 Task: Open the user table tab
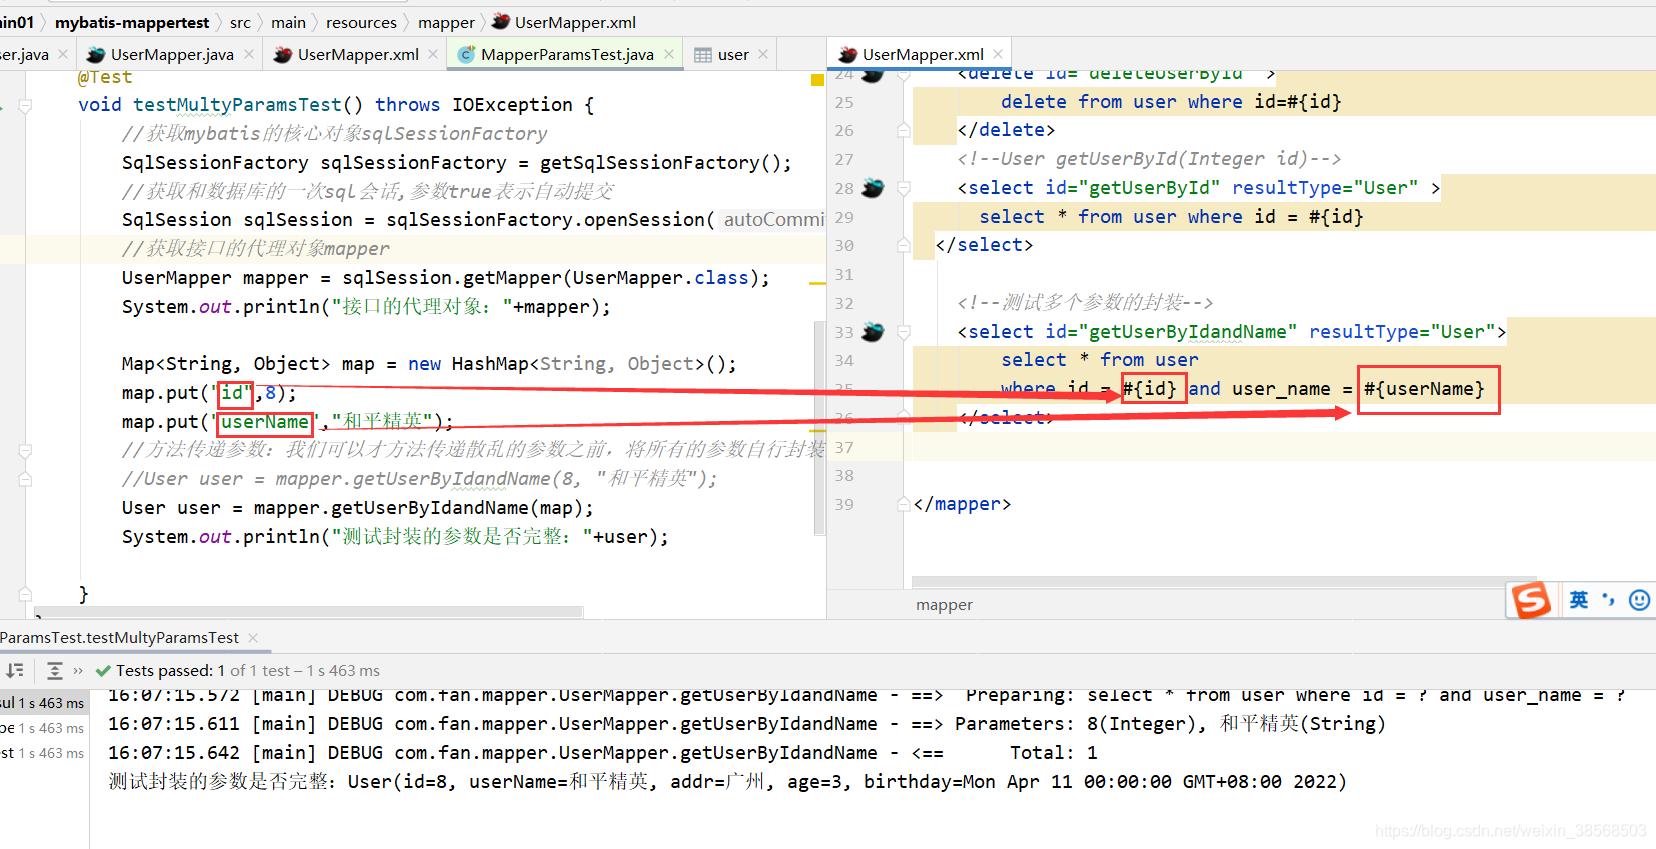[x=733, y=54]
